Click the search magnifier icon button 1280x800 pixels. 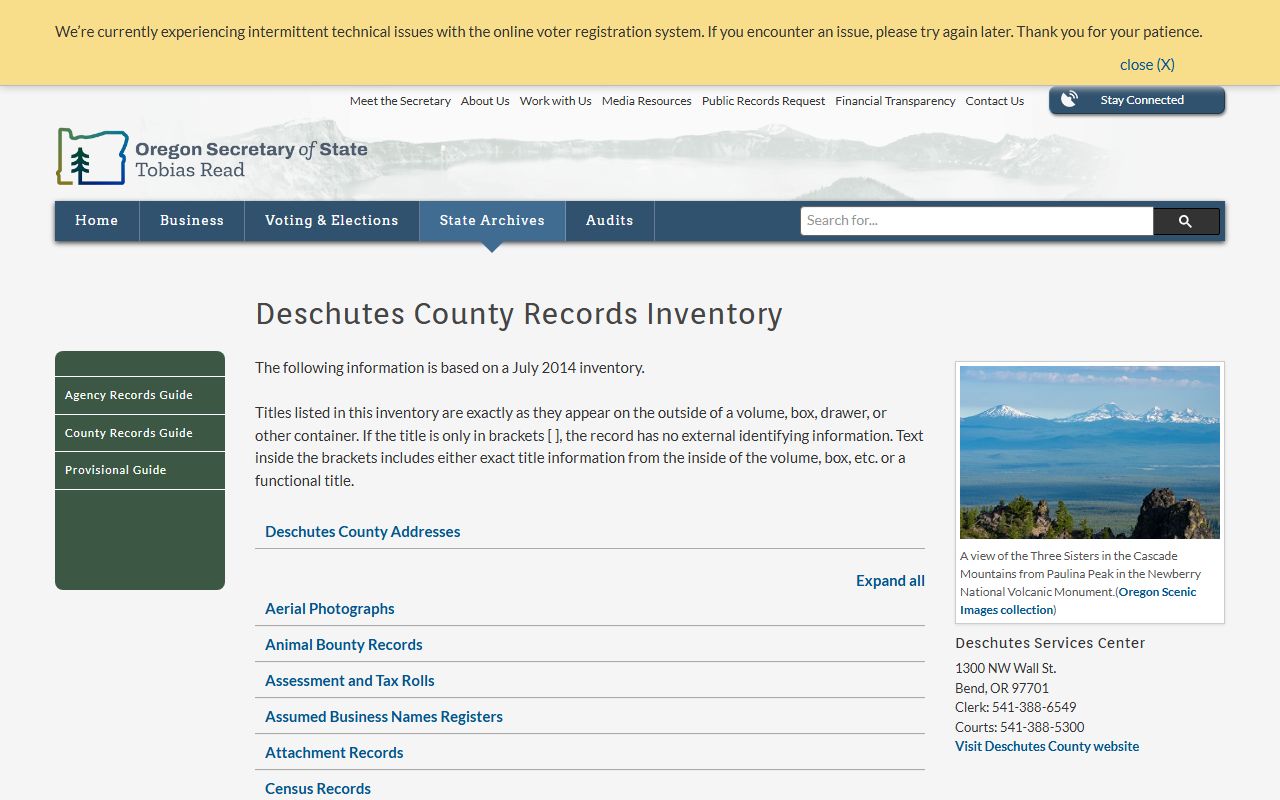point(1186,221)
